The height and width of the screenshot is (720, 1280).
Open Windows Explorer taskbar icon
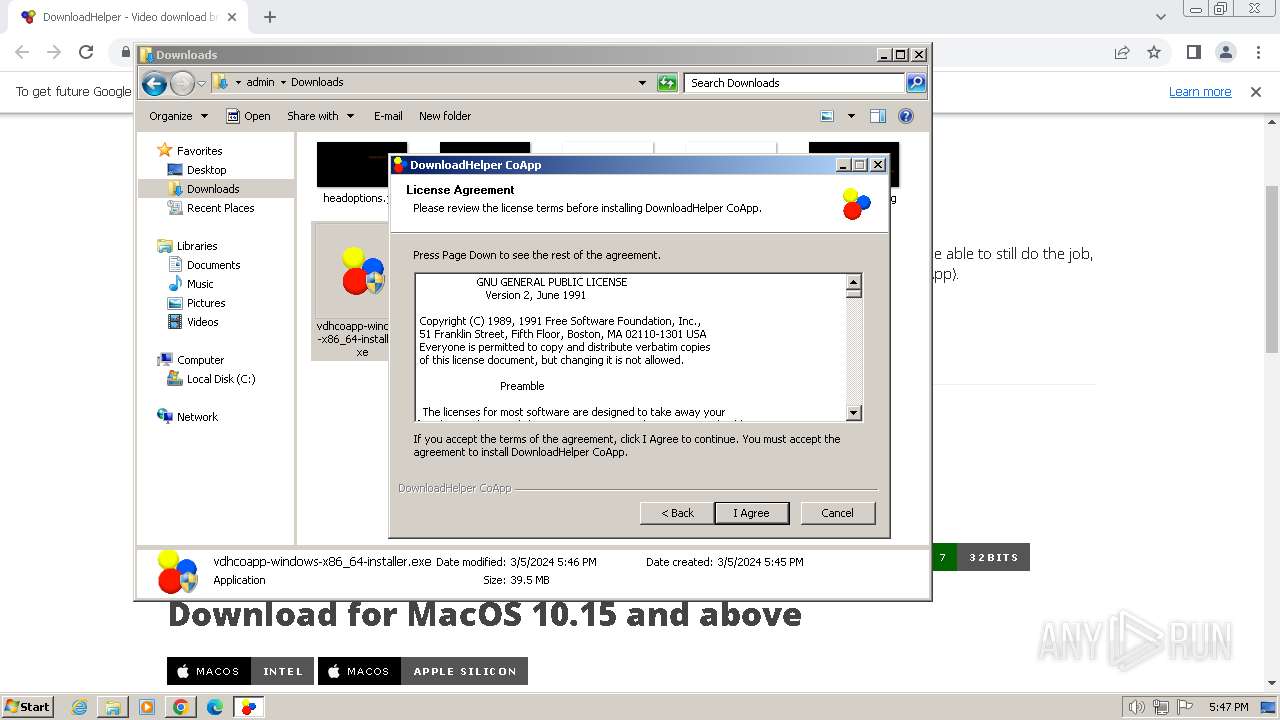[x=113, y=707]
